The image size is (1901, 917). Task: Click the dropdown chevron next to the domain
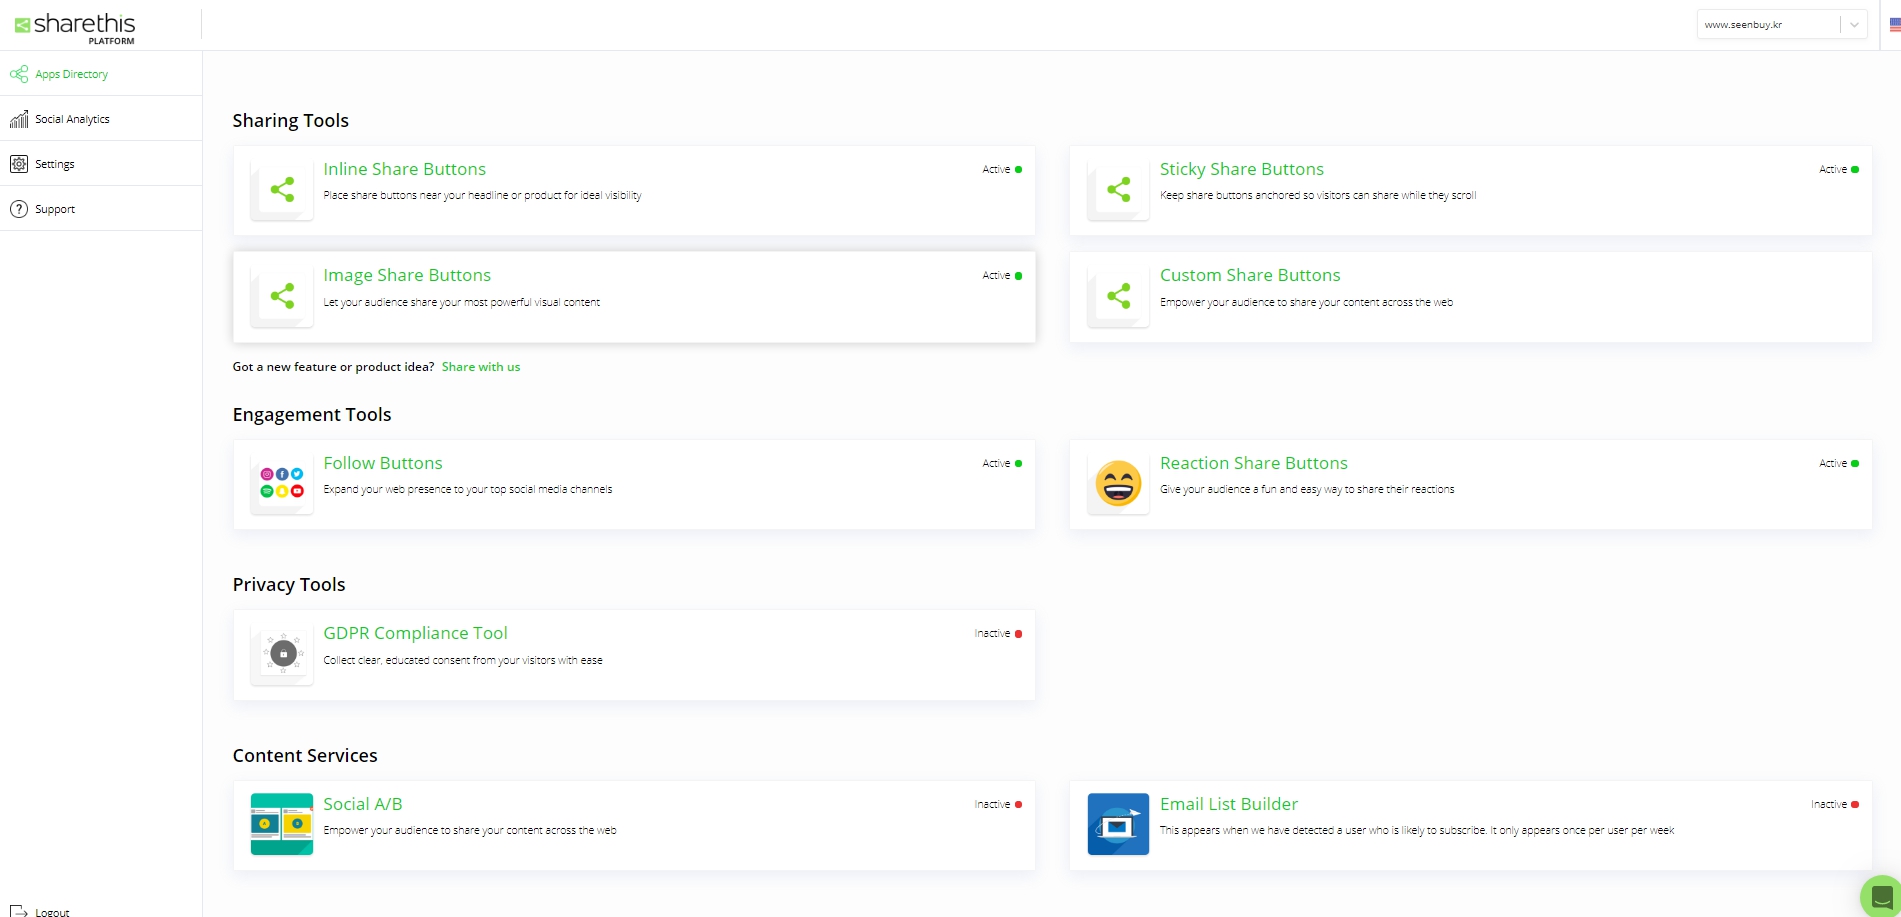(1854, 25)
